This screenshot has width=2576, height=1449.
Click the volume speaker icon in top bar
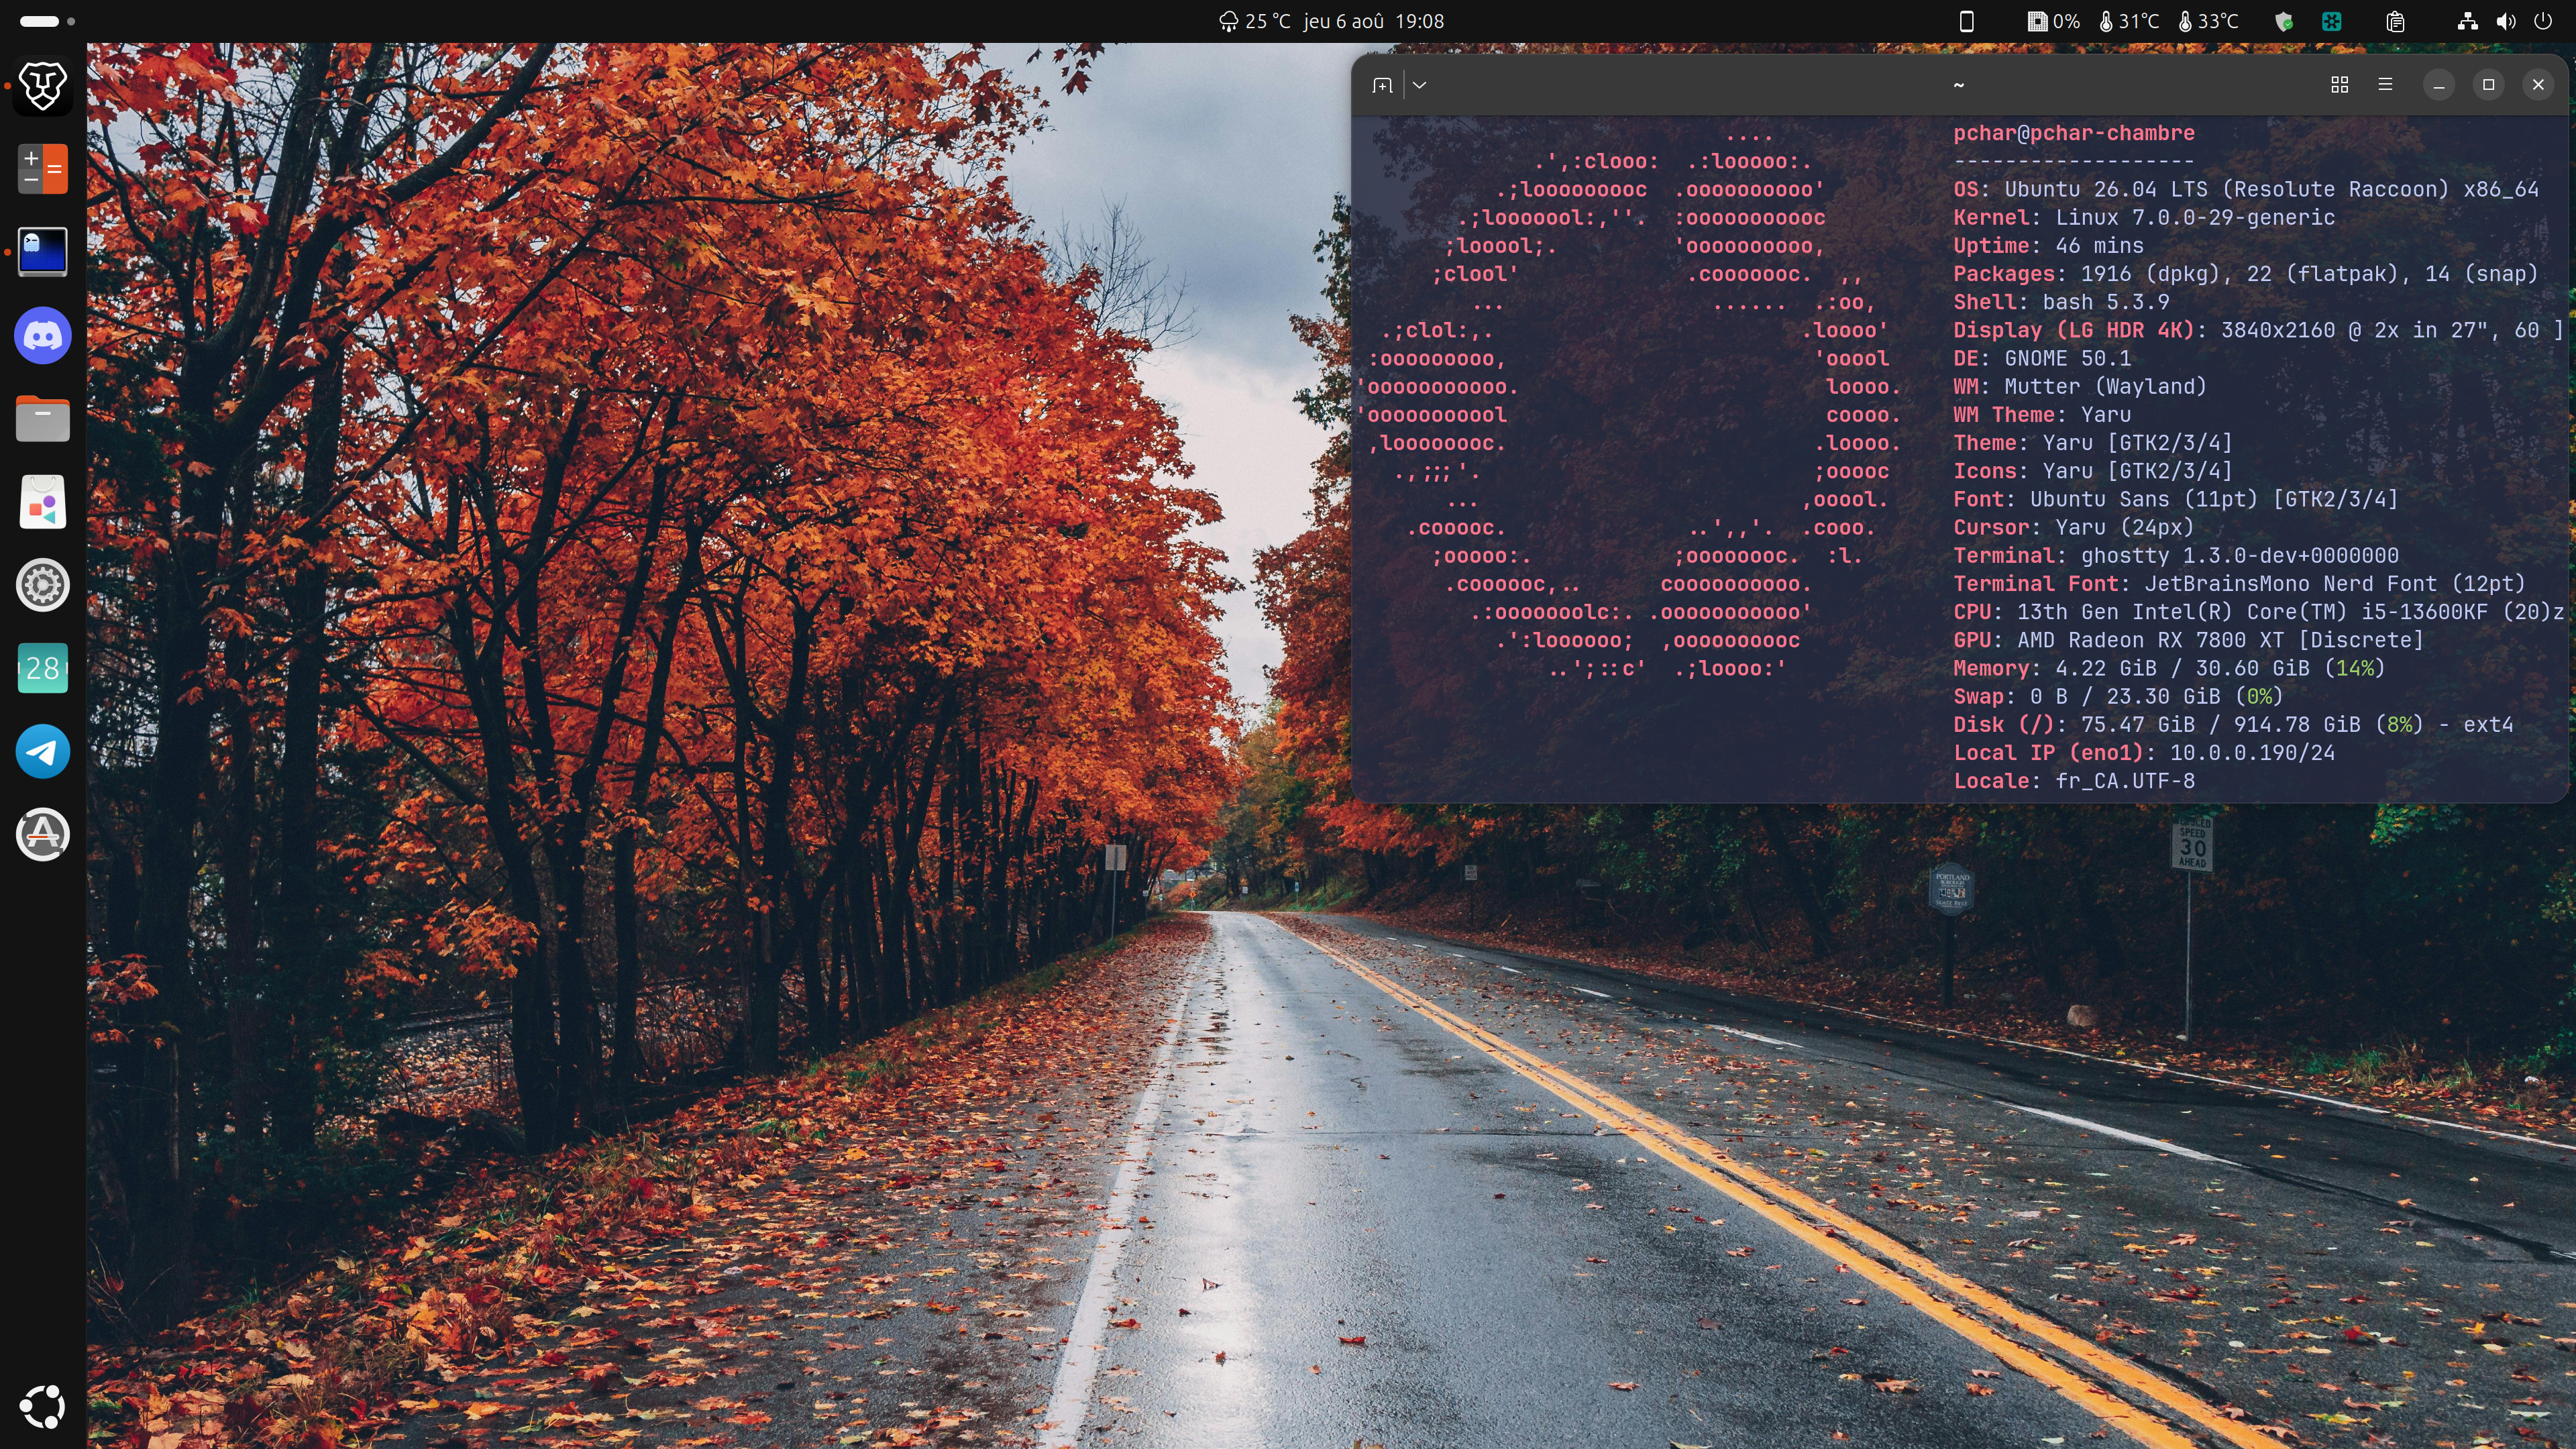tap(2506, 21)
